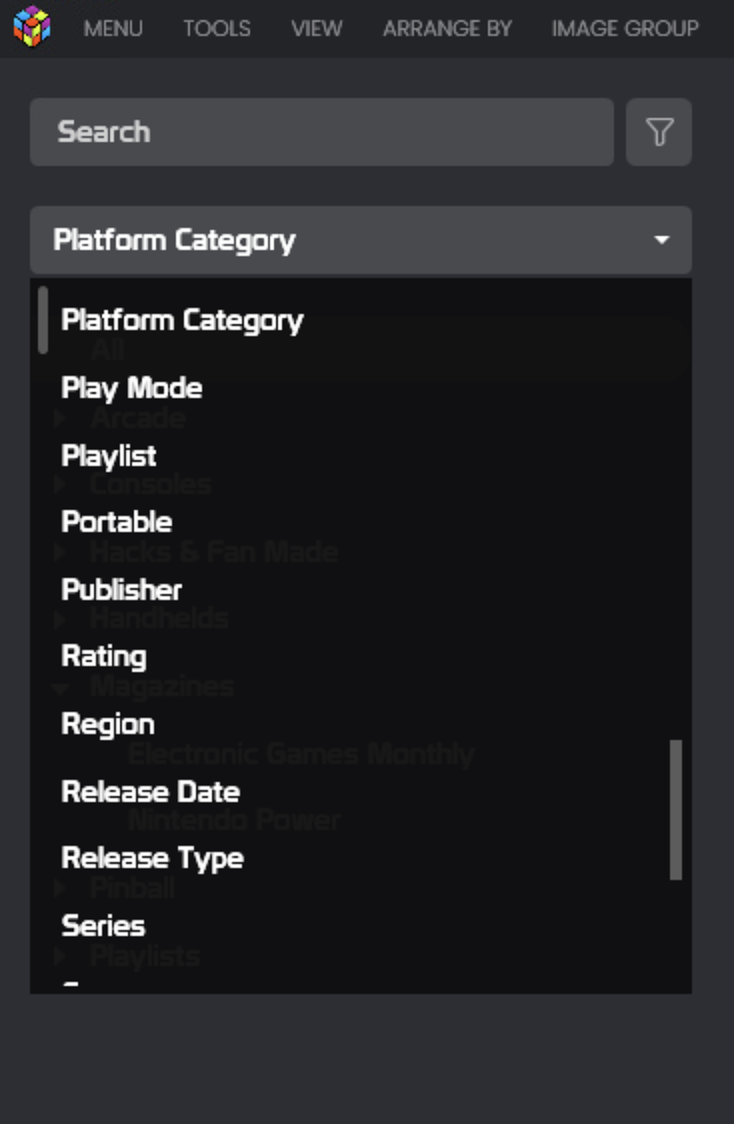Viewport: 734px width, 1124px height.
Task: Click the dropdown list vertical scrollbar thumb
Action: [x=675, y=809]
